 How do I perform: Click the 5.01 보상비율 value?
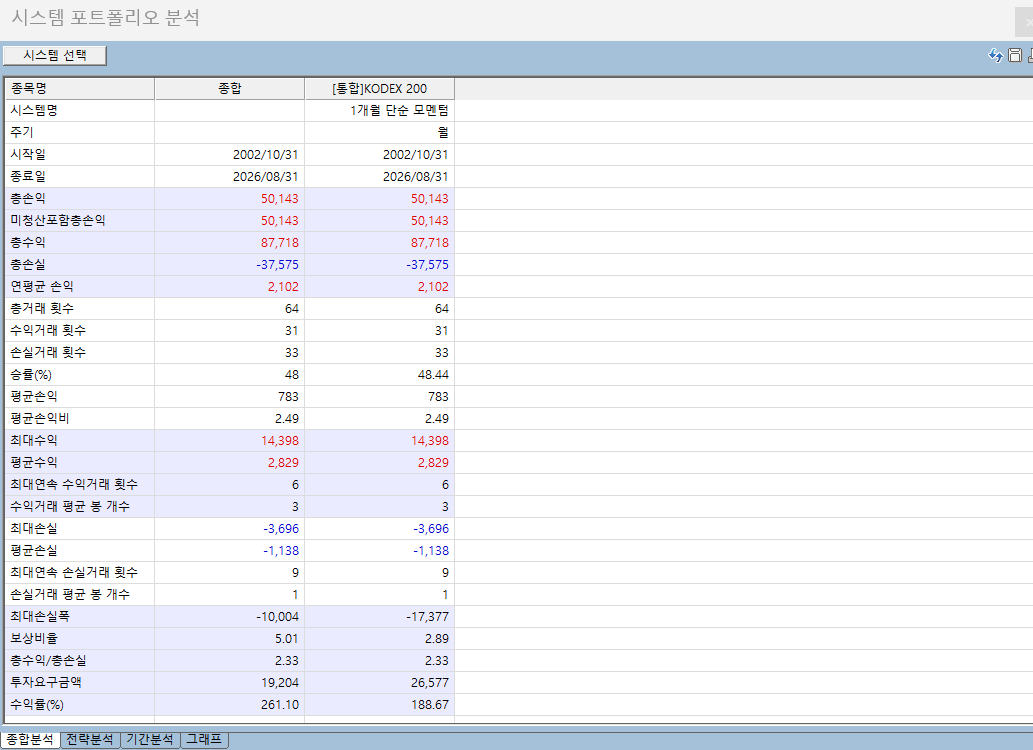(x=287, y=639)
